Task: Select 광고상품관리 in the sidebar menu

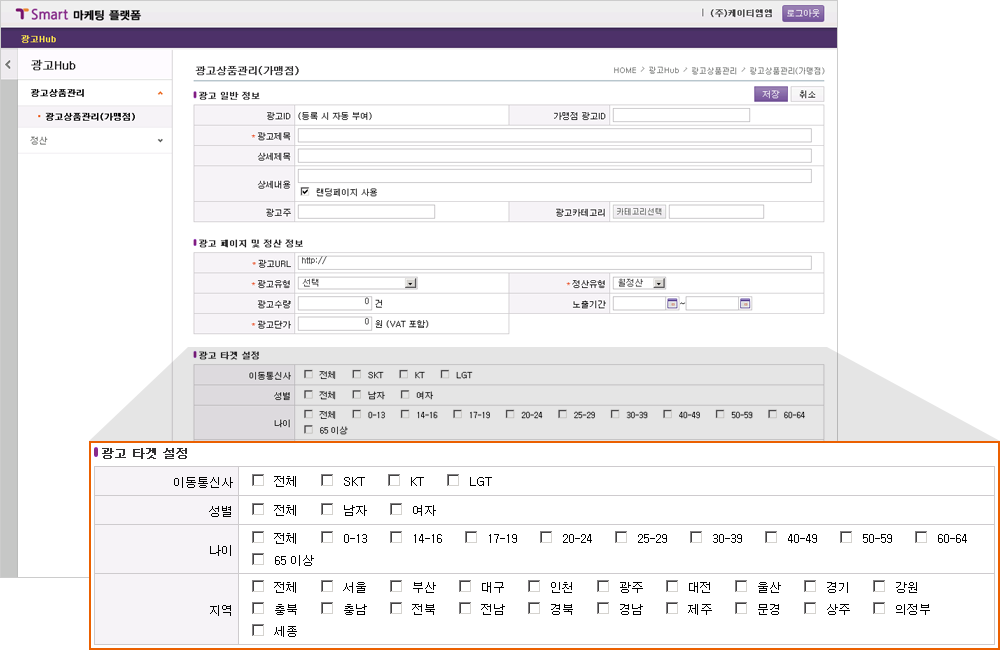Action: click(57, 93)
